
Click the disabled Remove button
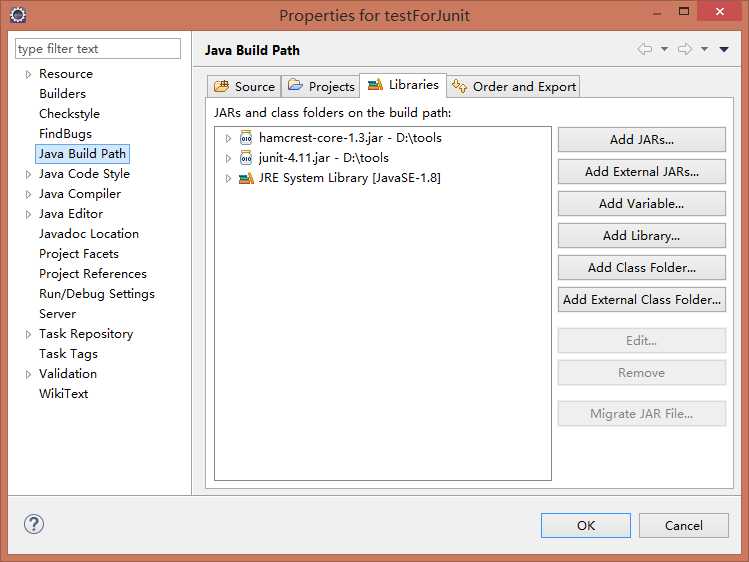tap(642, 372)
